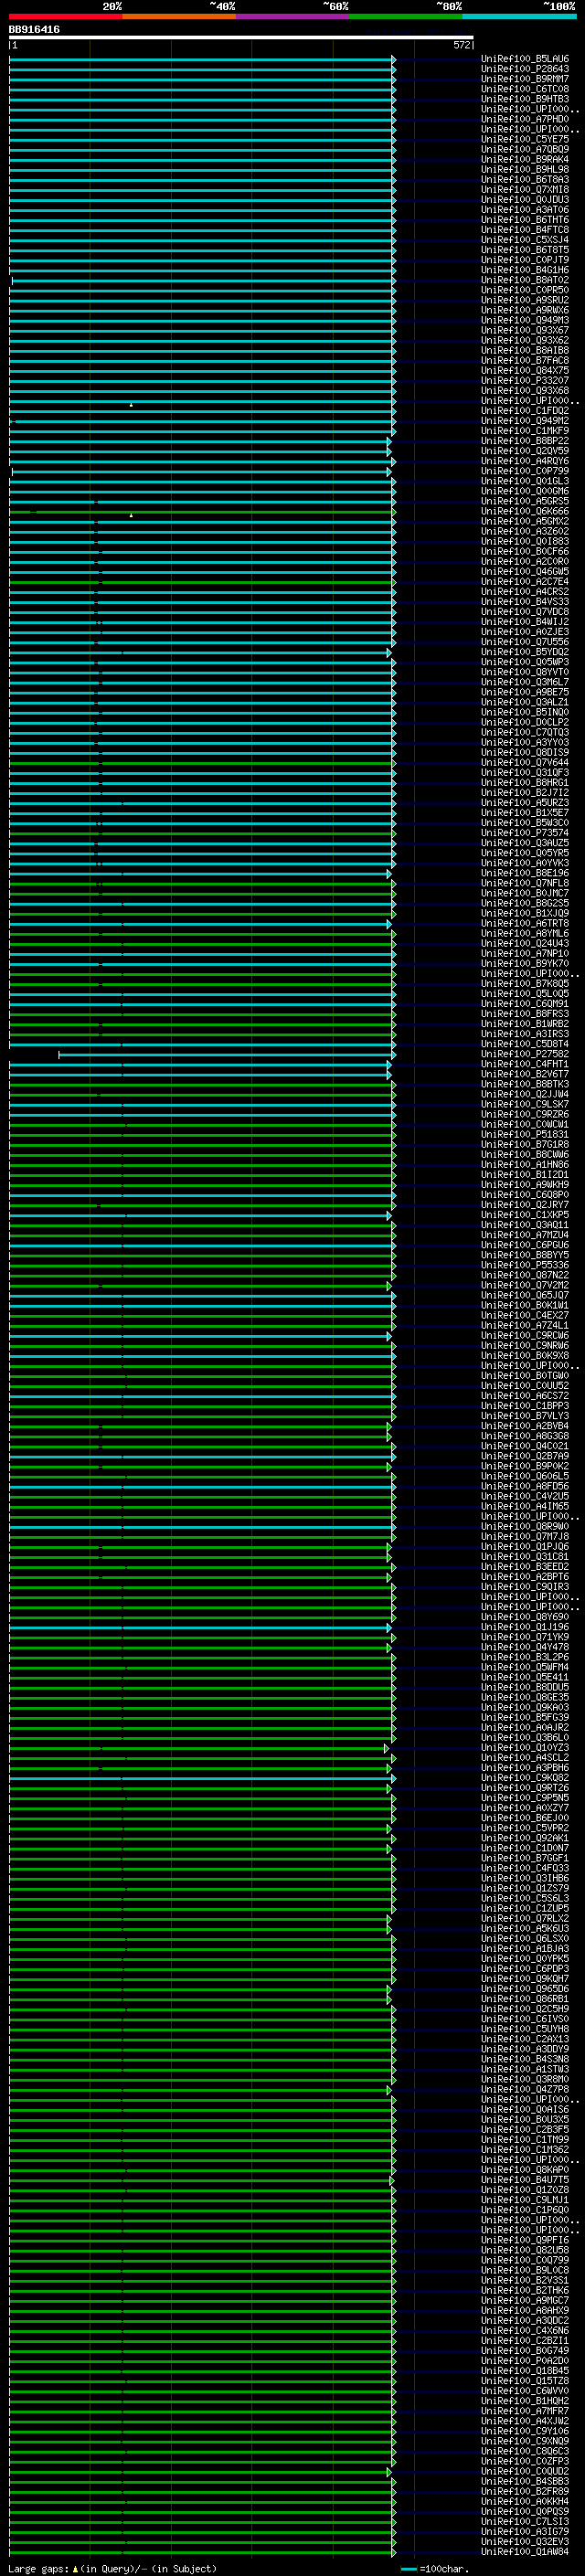Select the hit label UniRef100_C1FDQ2
The height and width of the screenshot is (2576, 585).
(525, 411)
